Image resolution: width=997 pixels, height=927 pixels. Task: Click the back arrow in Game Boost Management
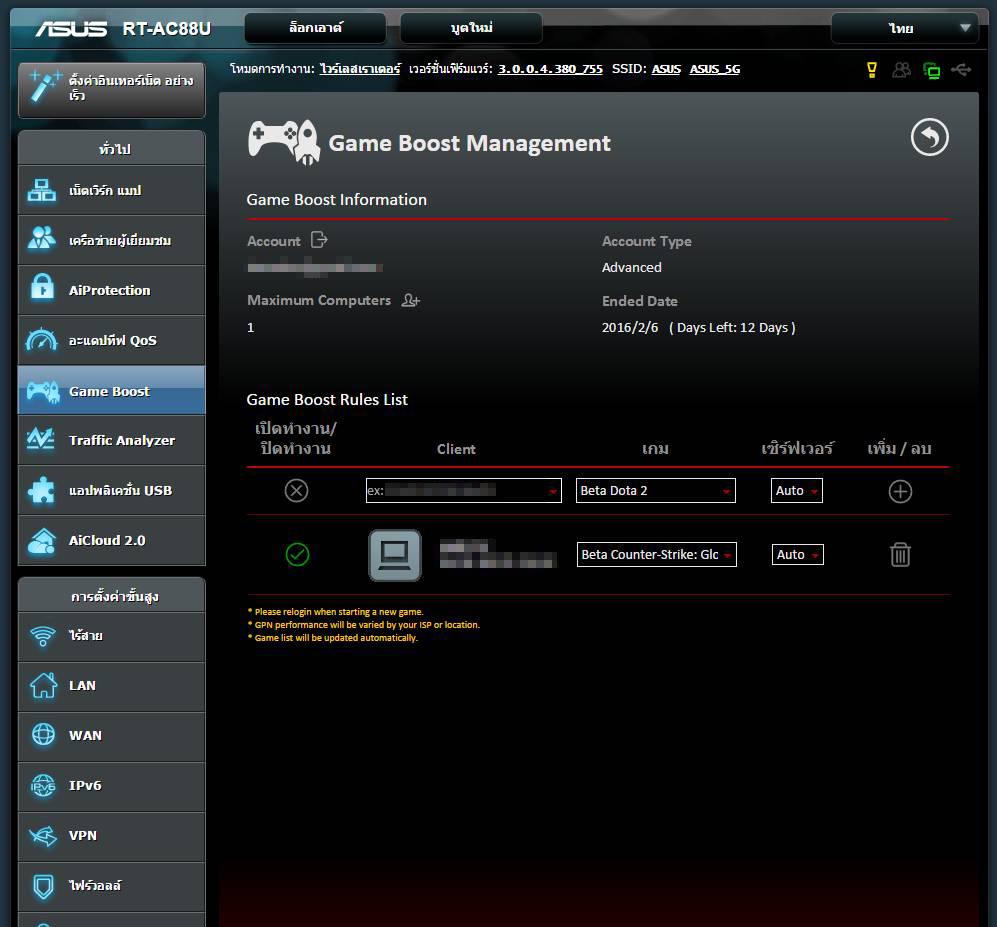[x=929, y=137]
